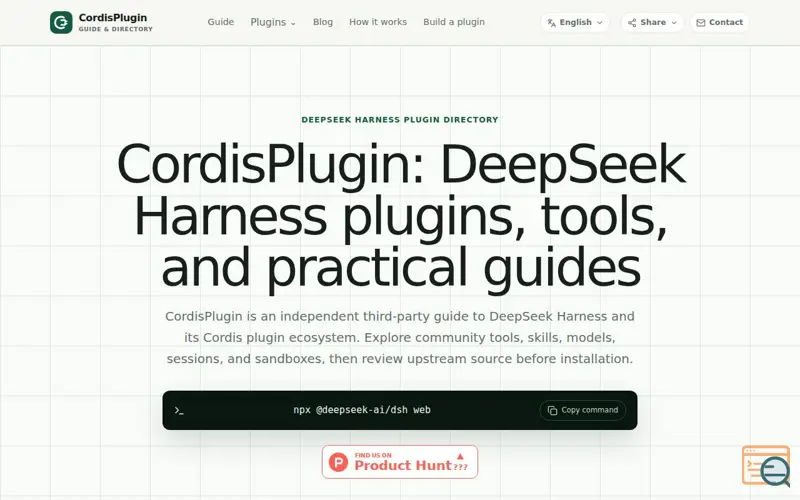Click the Copy command button
800x500 pixels.
point(583,410)
